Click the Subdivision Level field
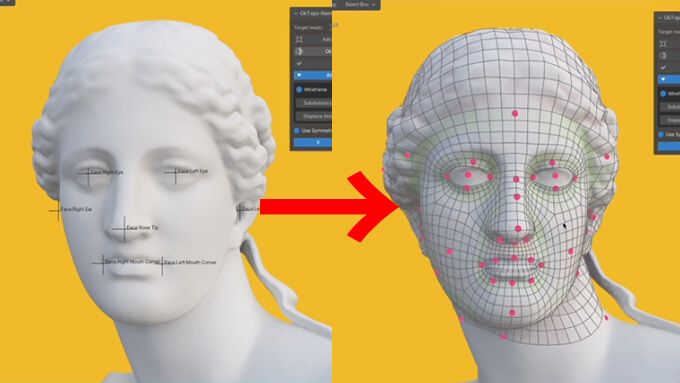The width and height of the screenshot is (680, 383). [314, 103]
